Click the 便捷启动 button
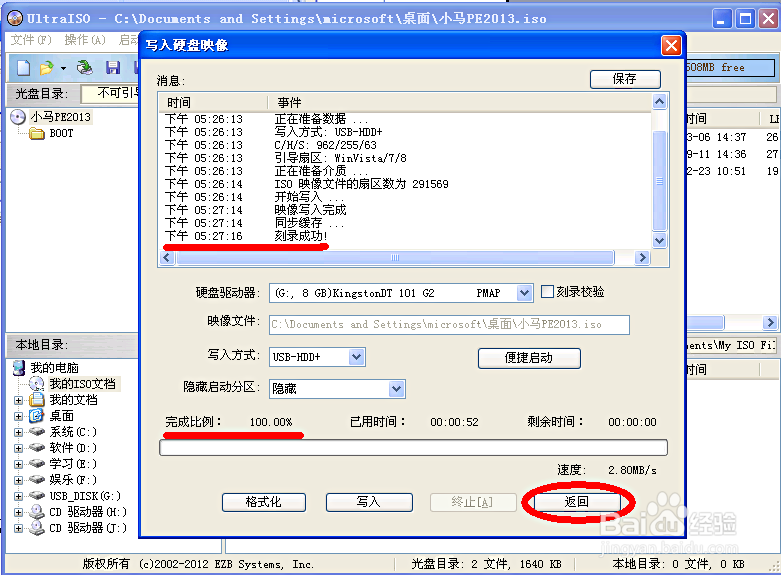 (x=529, y=358)
